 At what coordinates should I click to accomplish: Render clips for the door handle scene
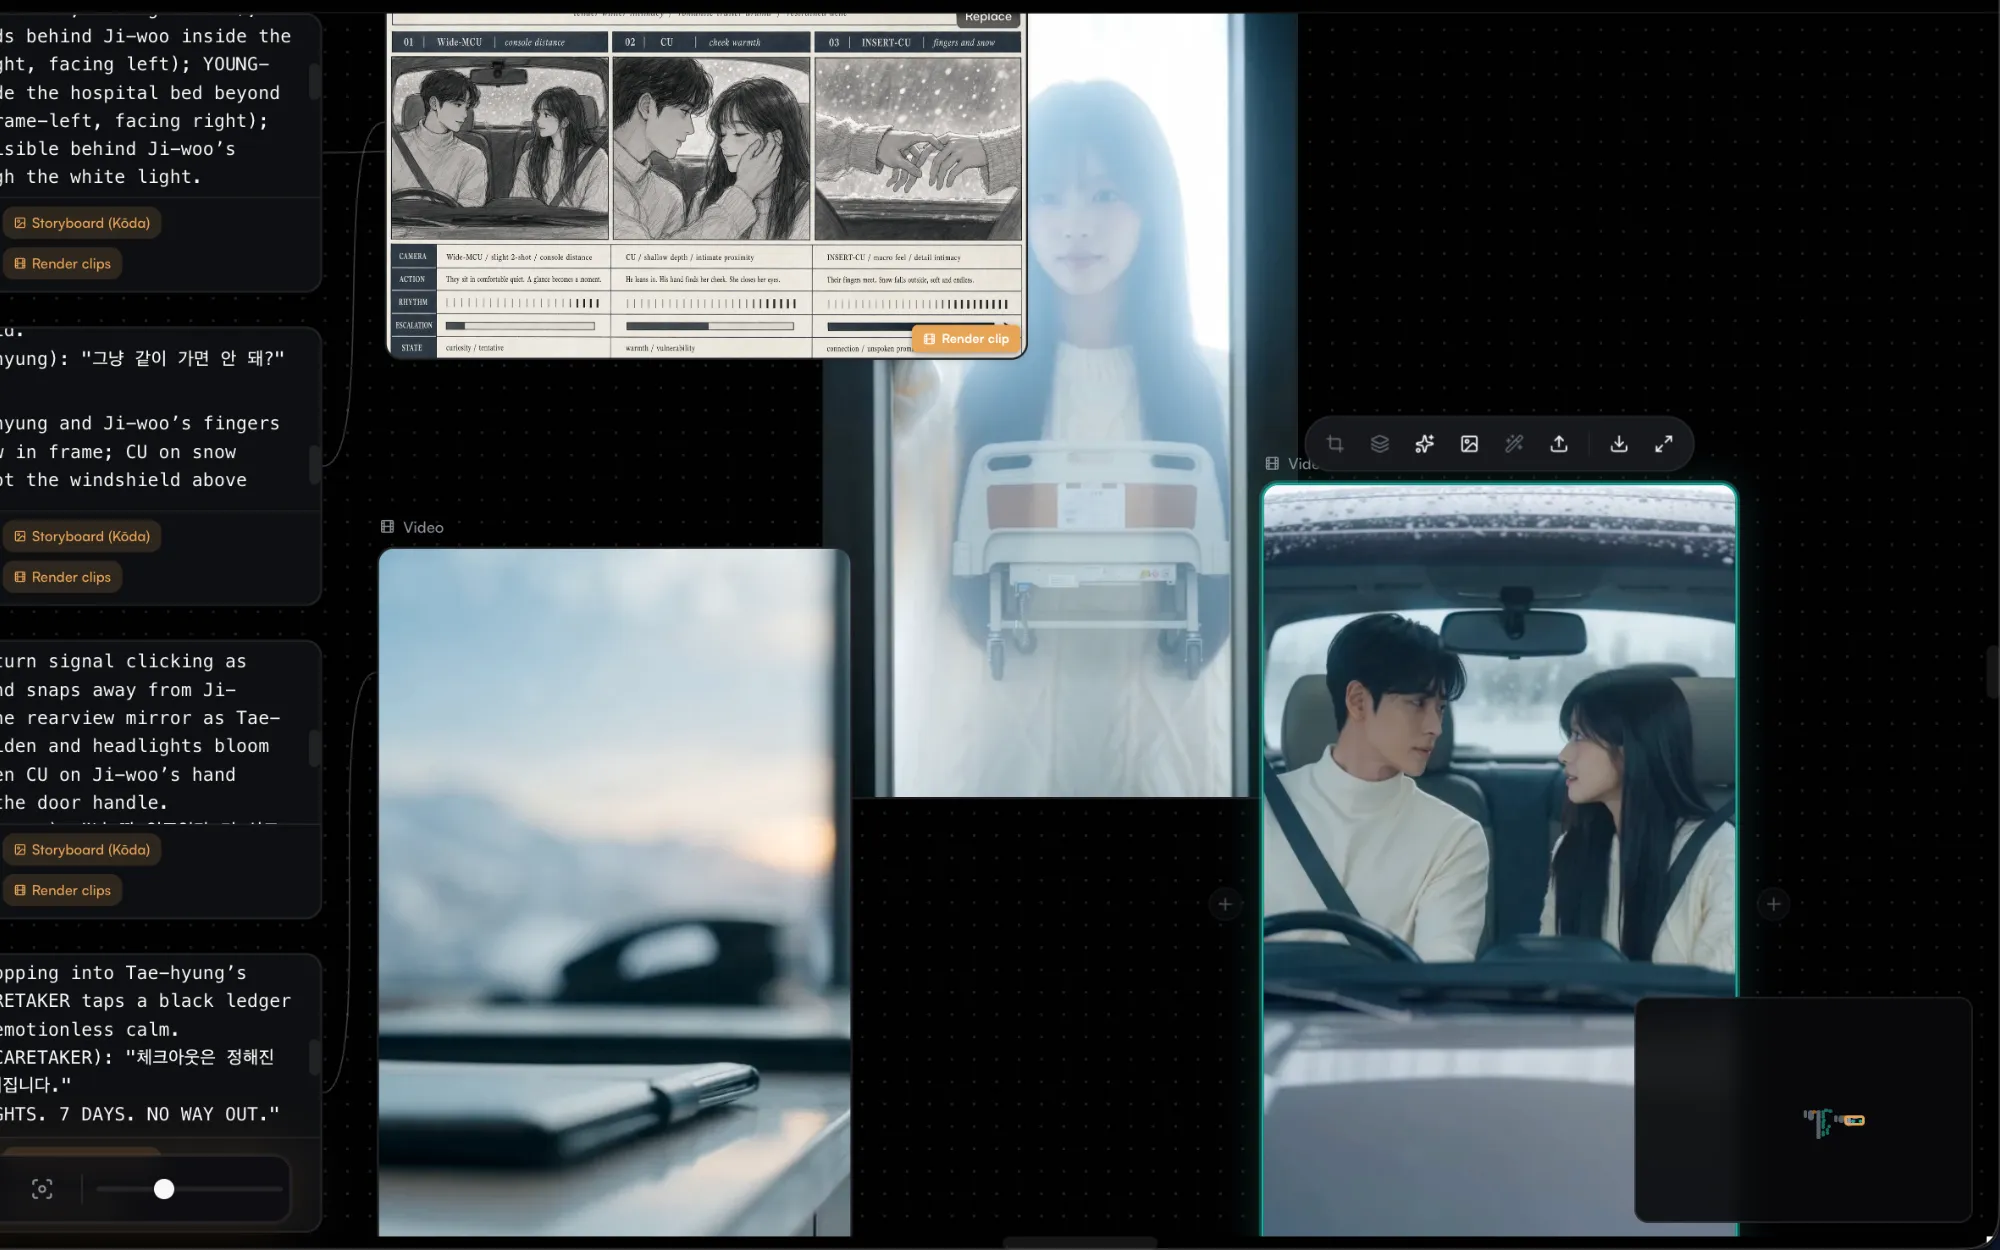point(62,890)
